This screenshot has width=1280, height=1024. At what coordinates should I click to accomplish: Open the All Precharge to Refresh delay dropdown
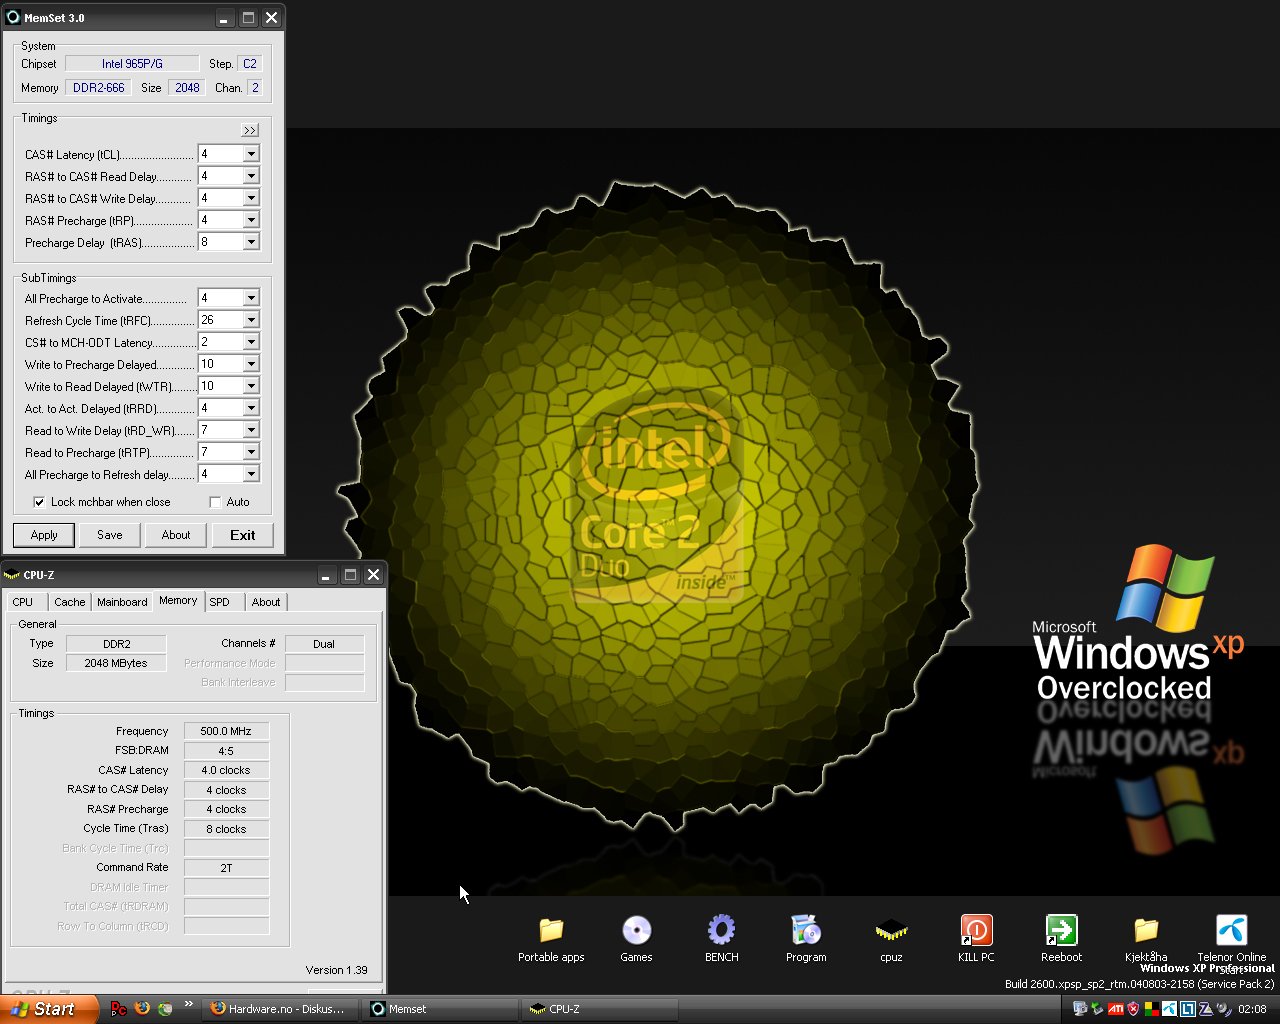[x=251, y=474]
